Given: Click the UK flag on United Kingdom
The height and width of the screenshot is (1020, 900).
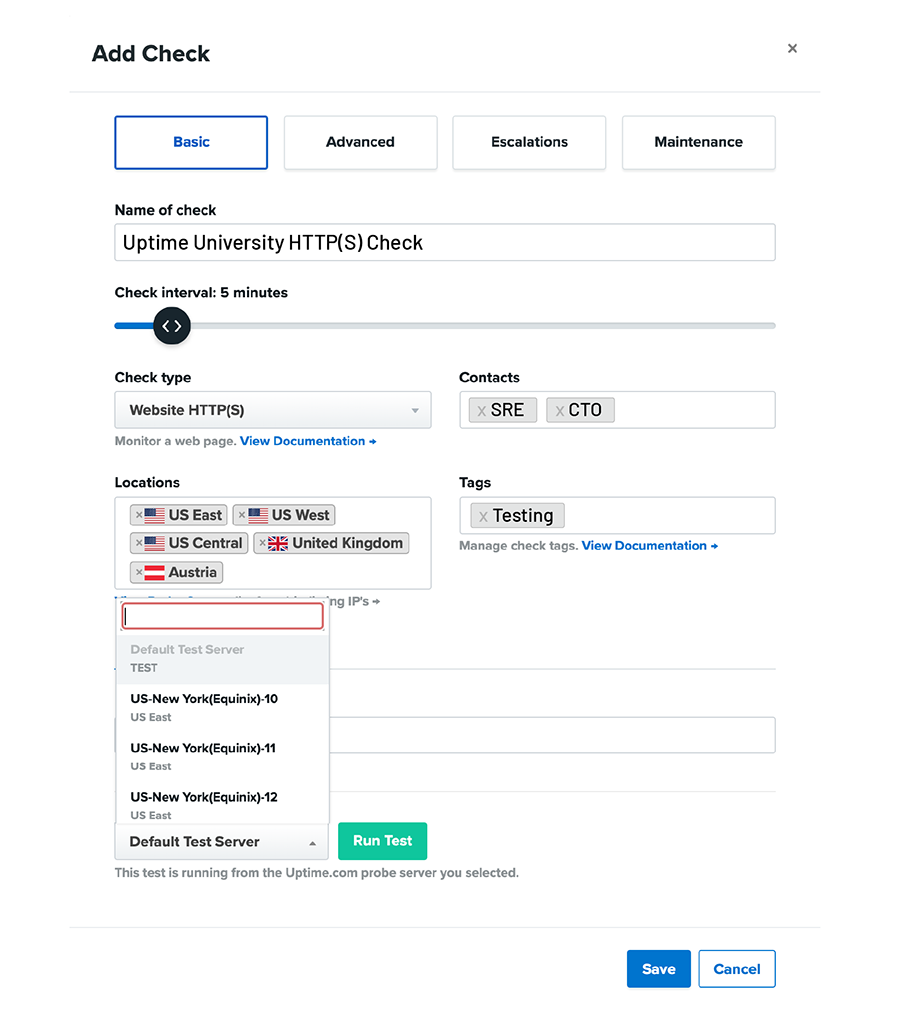Looking at the screenshot, I should tap(278, 543).
